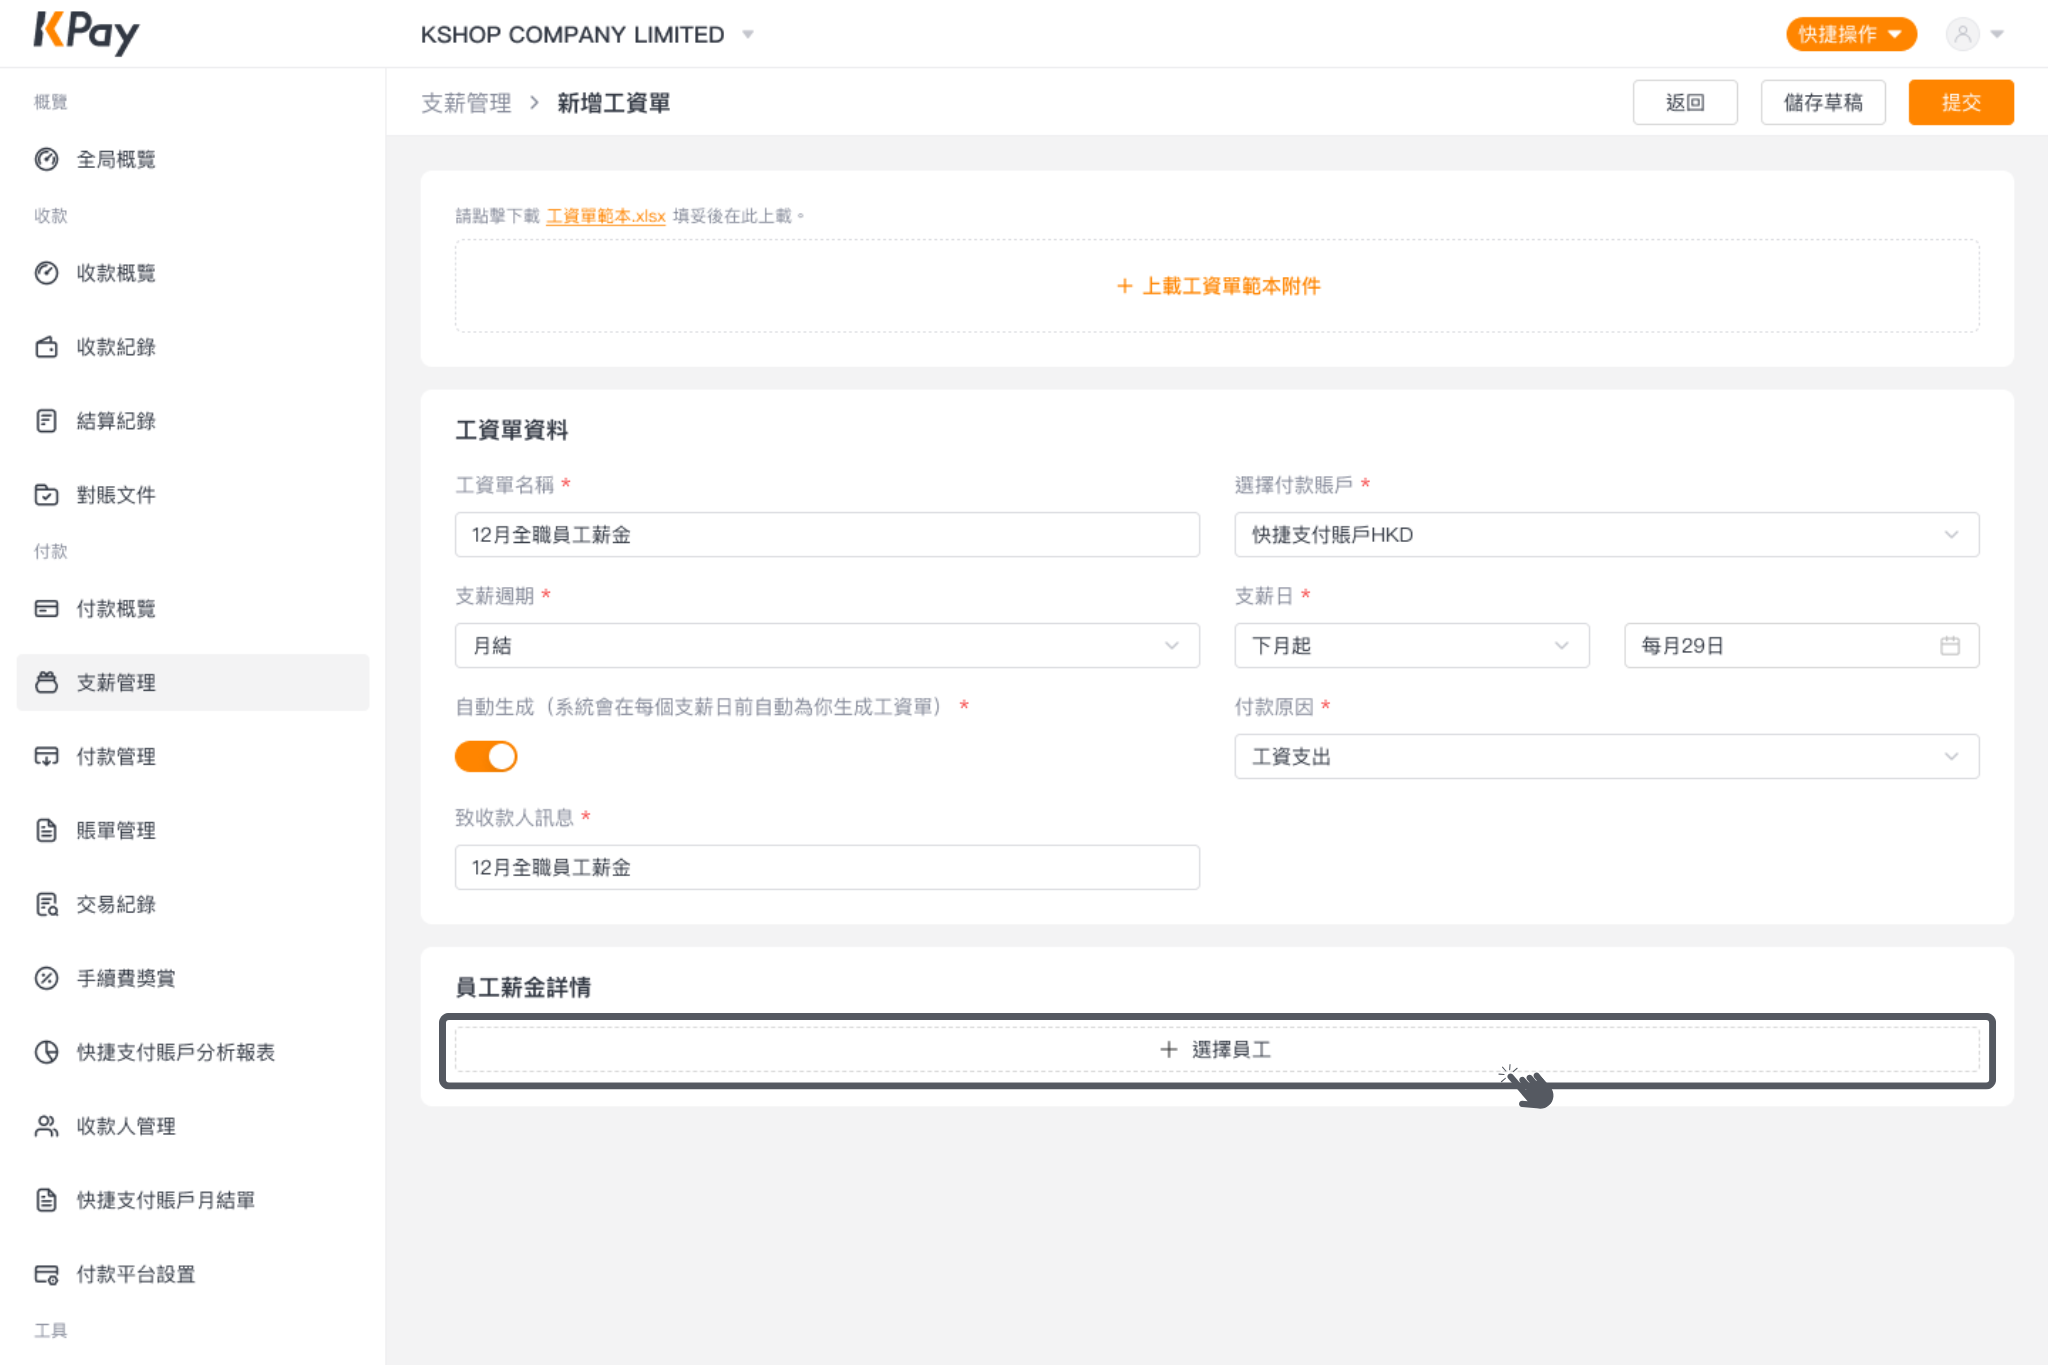Click the 快捷支付賬戶分析報表 pie chart icon

[x=46, y=1052]
